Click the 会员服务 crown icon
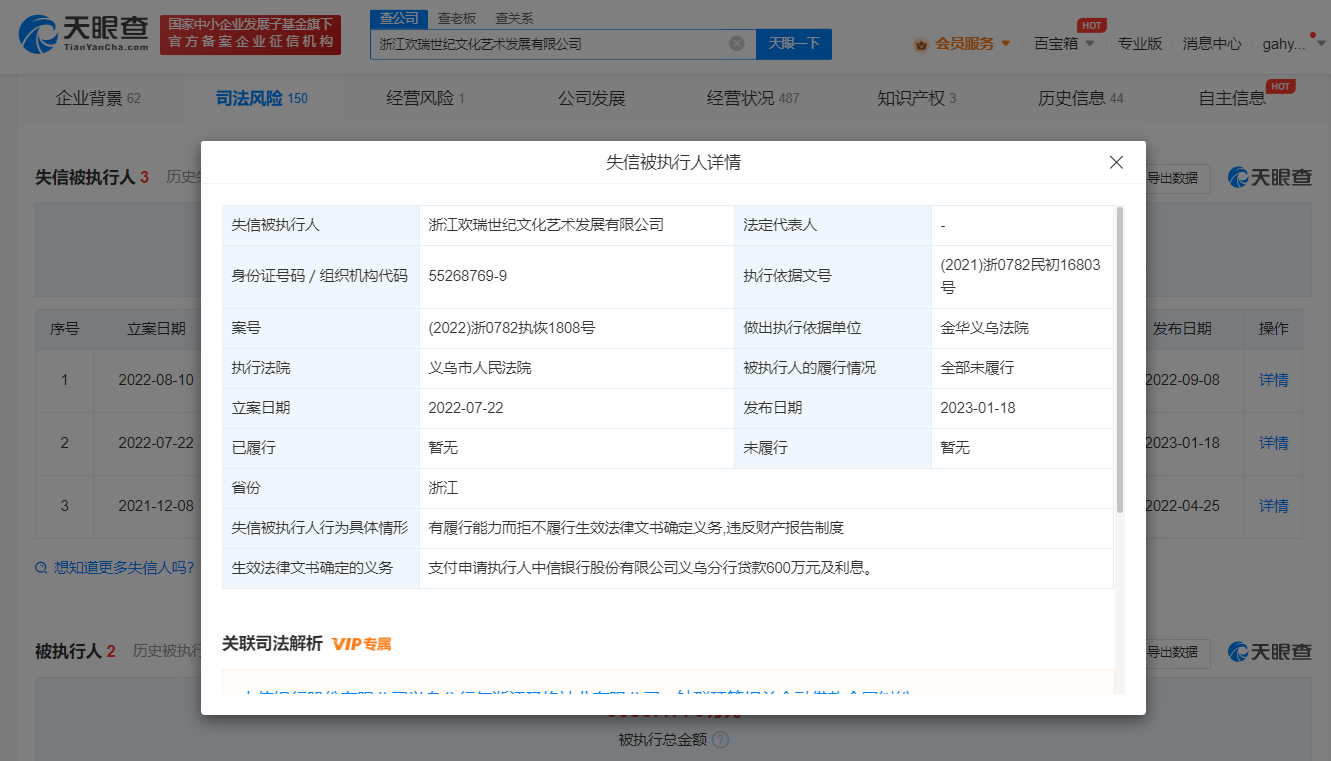 pos(920,44)
